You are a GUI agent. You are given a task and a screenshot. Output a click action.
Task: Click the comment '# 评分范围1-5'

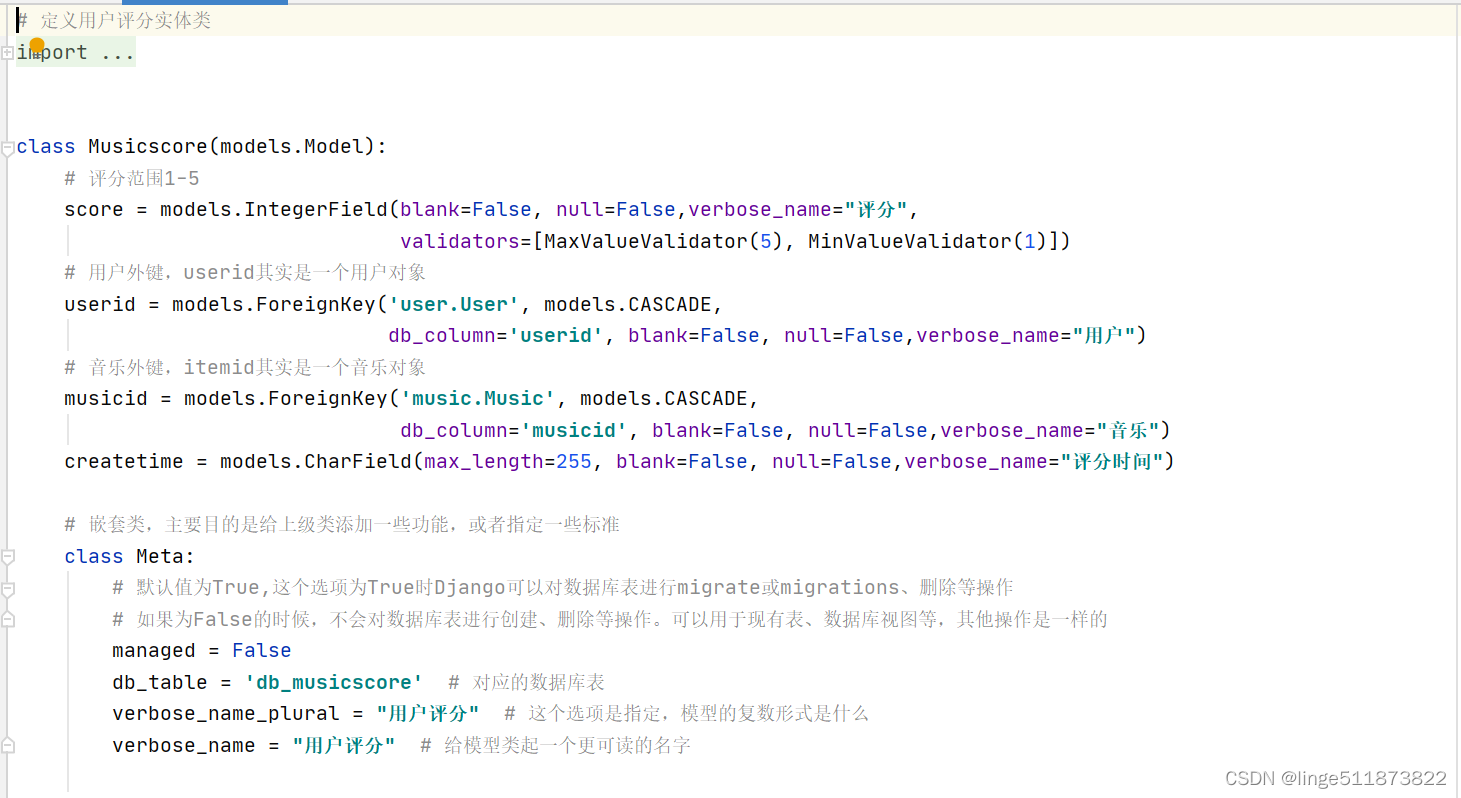[132, 179]
